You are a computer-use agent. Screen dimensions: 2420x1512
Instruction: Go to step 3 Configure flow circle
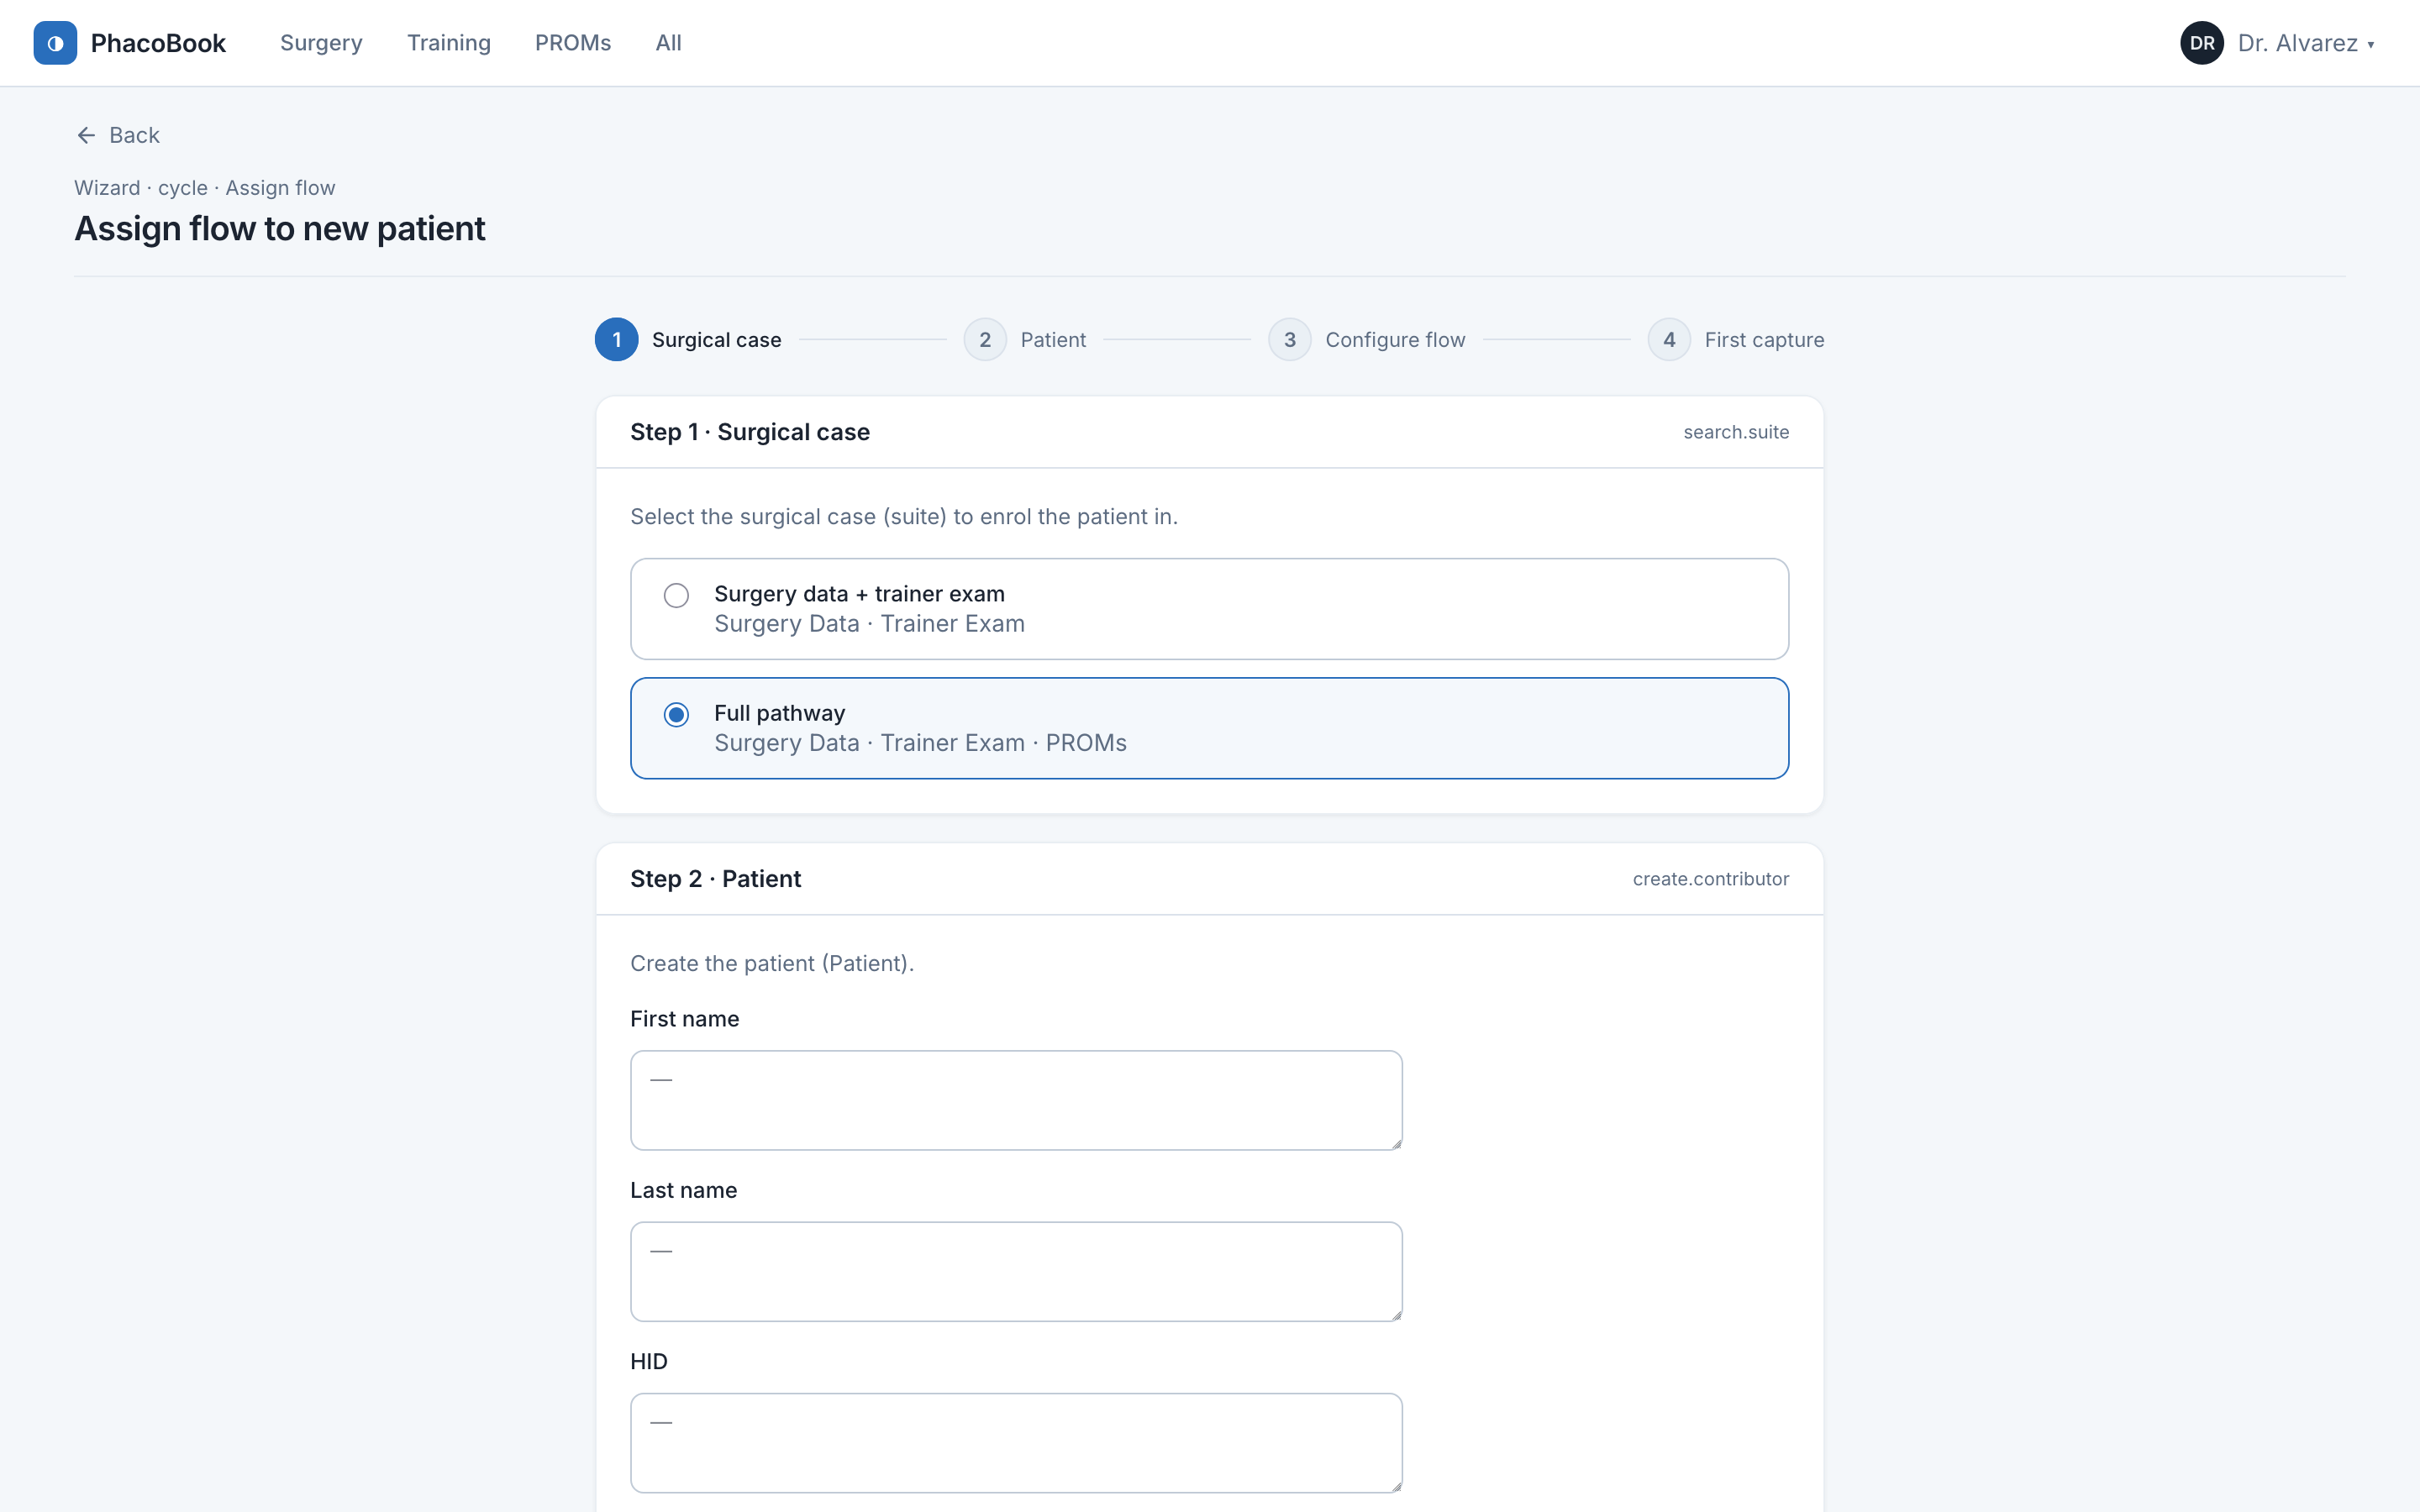click(1289, 340)
